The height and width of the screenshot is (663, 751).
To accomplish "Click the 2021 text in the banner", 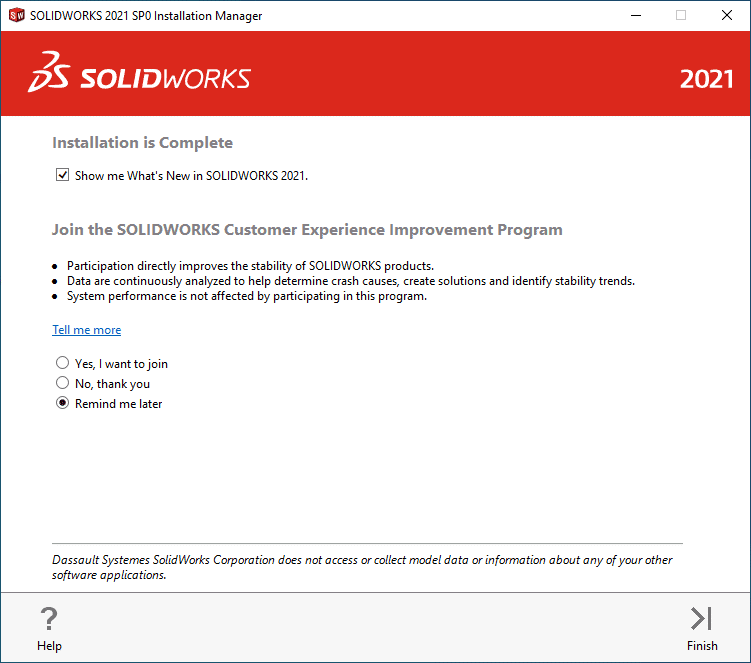I will click(706, 80).
